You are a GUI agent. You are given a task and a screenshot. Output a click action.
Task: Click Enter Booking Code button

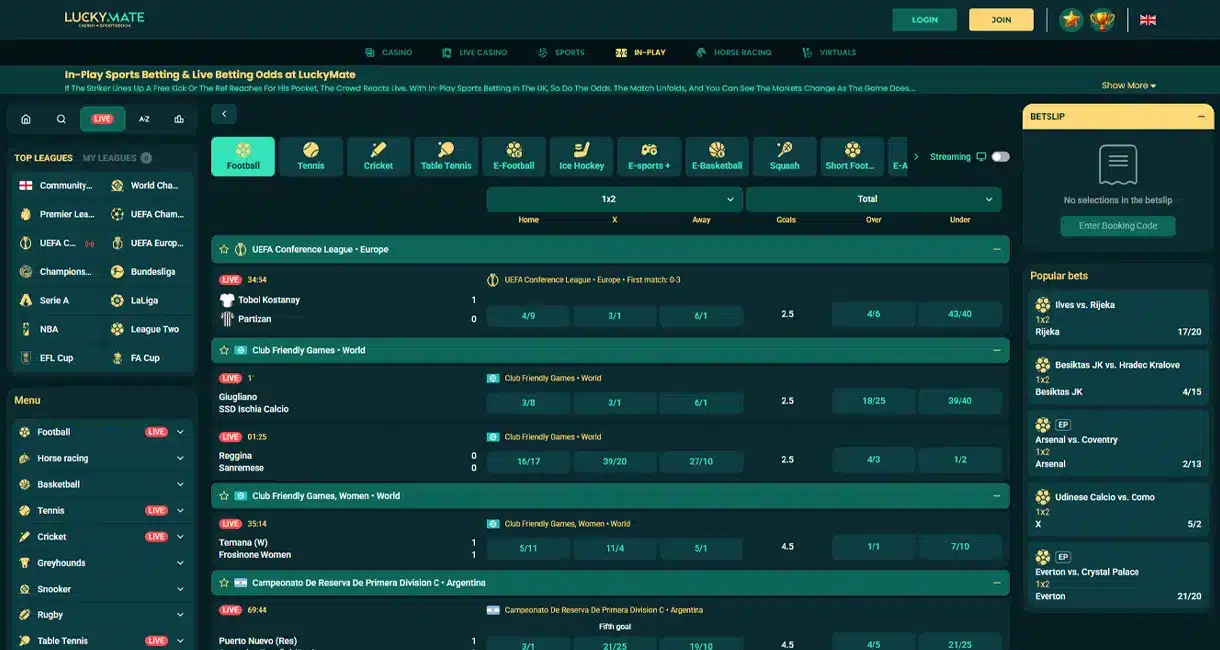[x=1118, y=226]
